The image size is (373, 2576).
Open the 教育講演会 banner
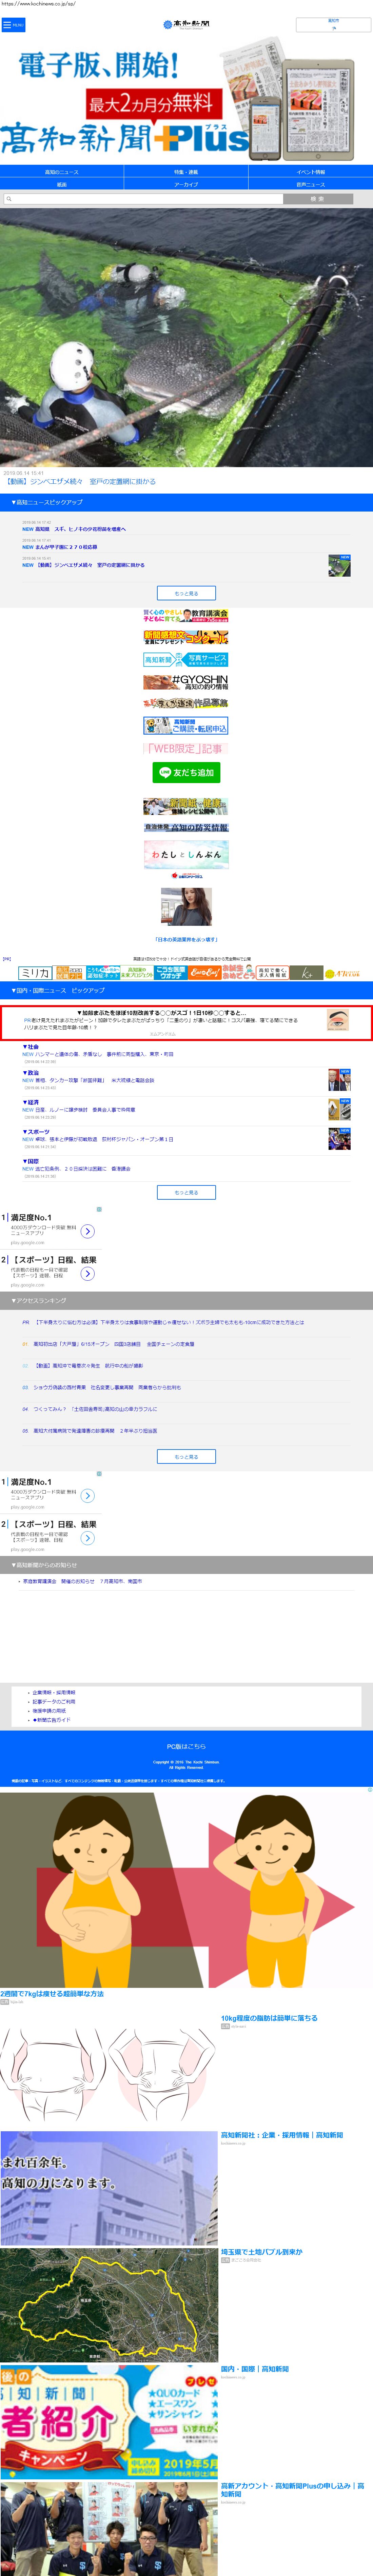186,616
